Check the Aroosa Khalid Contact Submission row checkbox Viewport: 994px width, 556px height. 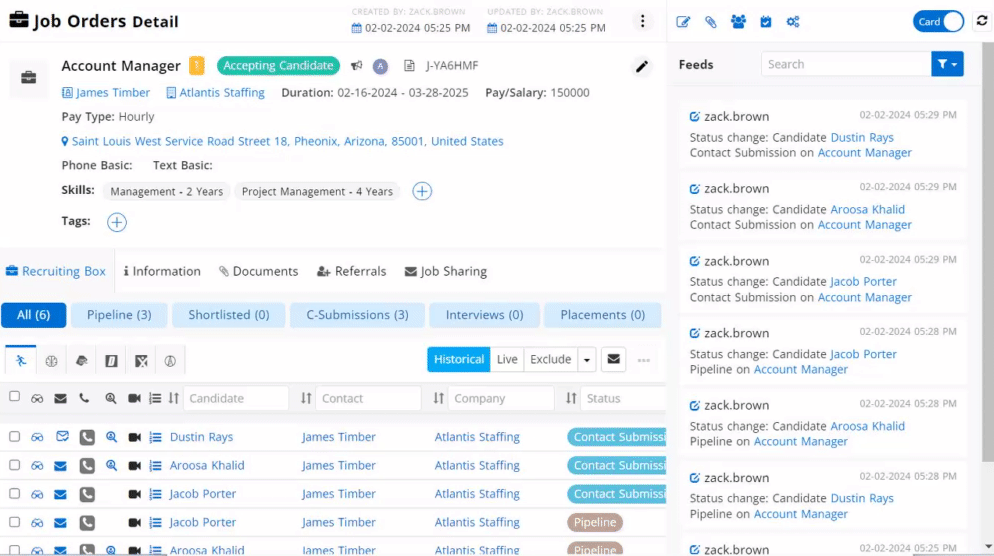click(14, 465)
